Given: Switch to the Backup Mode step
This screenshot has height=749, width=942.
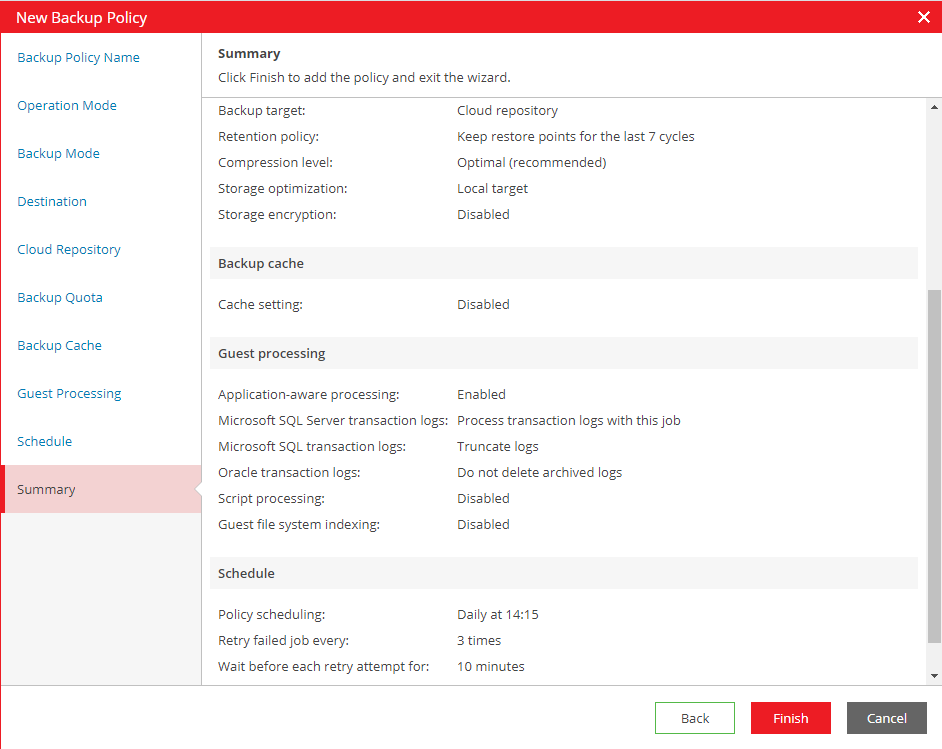Looking at the screenshot, I should click(58, 154).
